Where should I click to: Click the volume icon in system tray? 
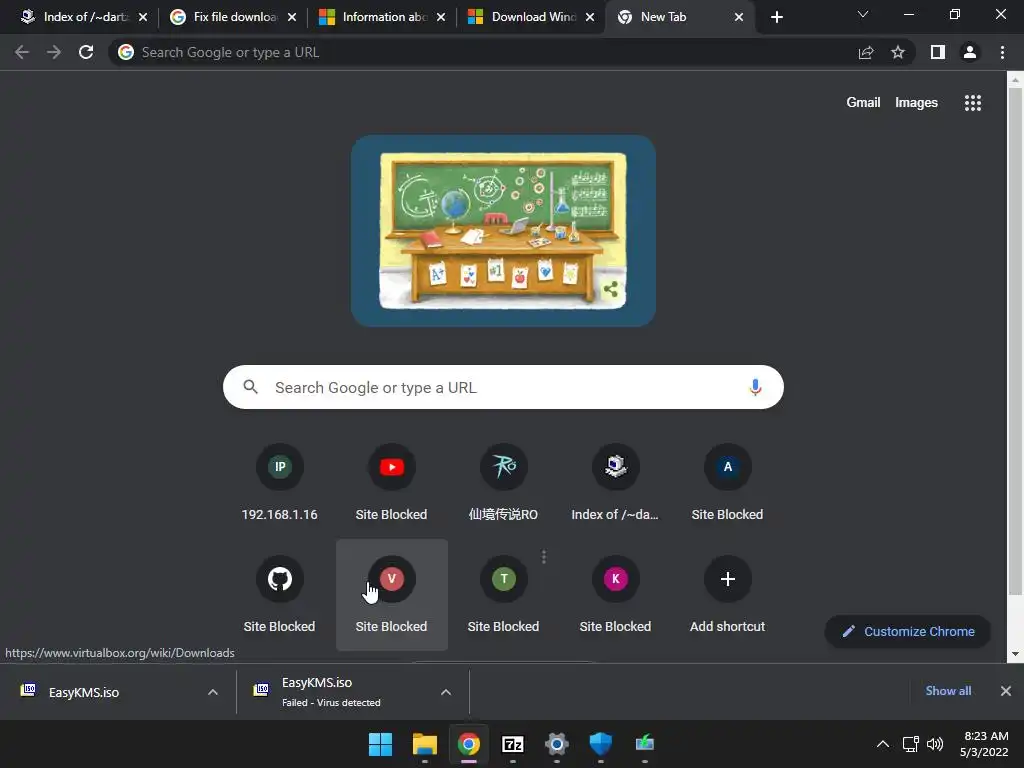(x=935, y=744)
